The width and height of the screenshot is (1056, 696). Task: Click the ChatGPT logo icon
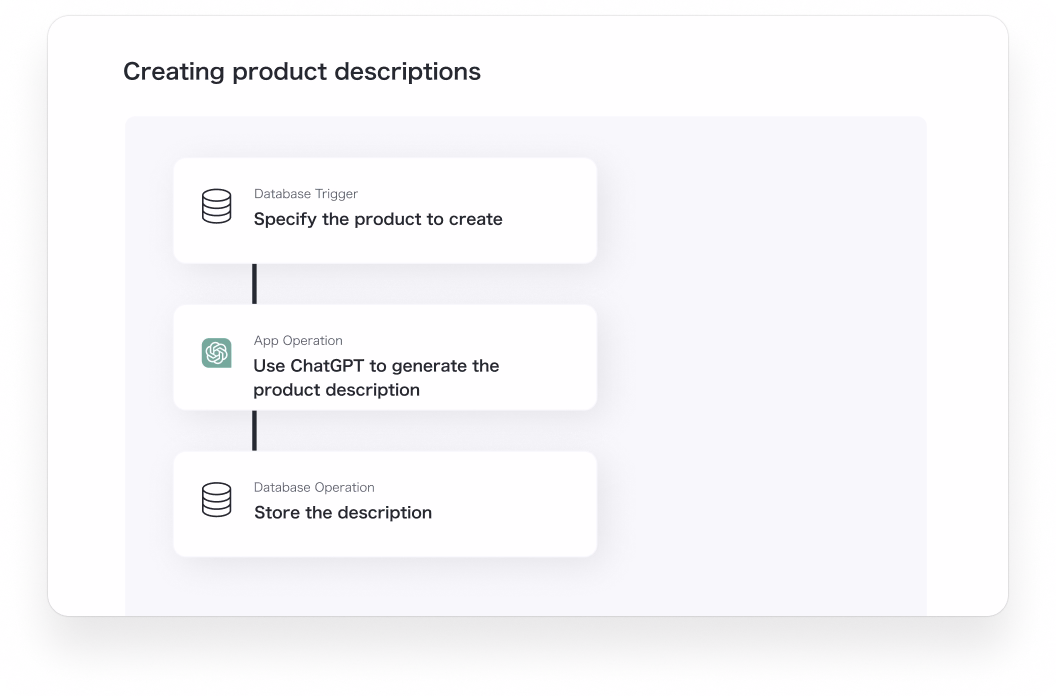[216, 353]
